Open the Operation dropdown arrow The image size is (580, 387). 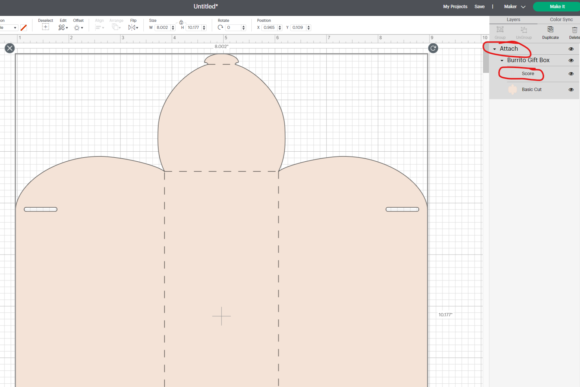15,28
